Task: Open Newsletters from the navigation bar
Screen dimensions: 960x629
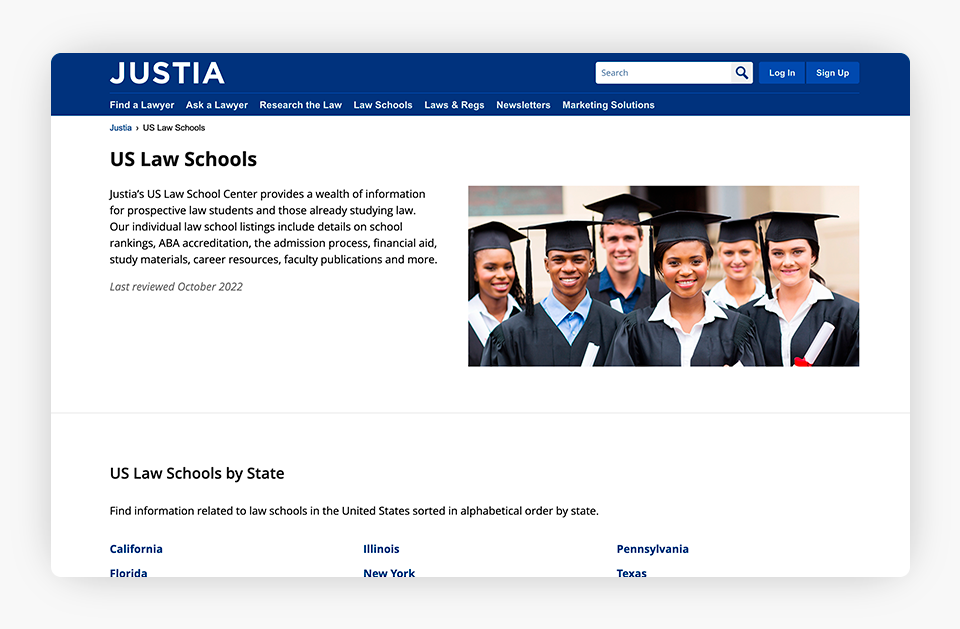Action: (523, 105)
